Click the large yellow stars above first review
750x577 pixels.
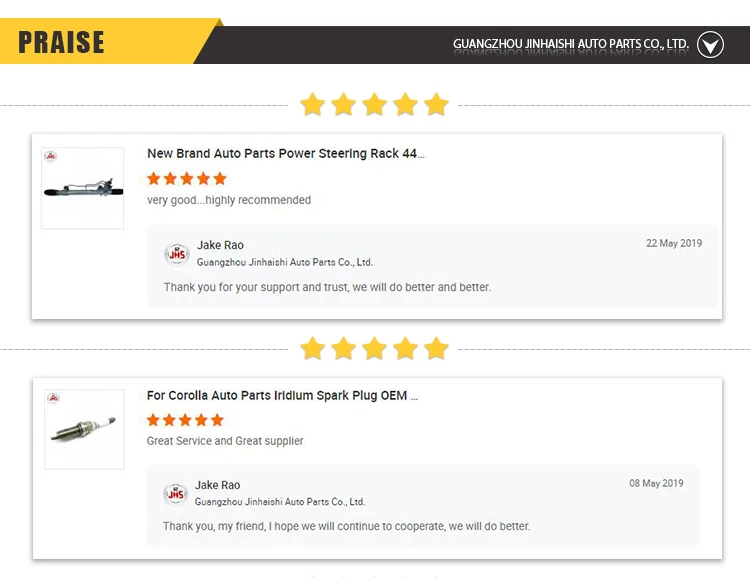point(374,104)
